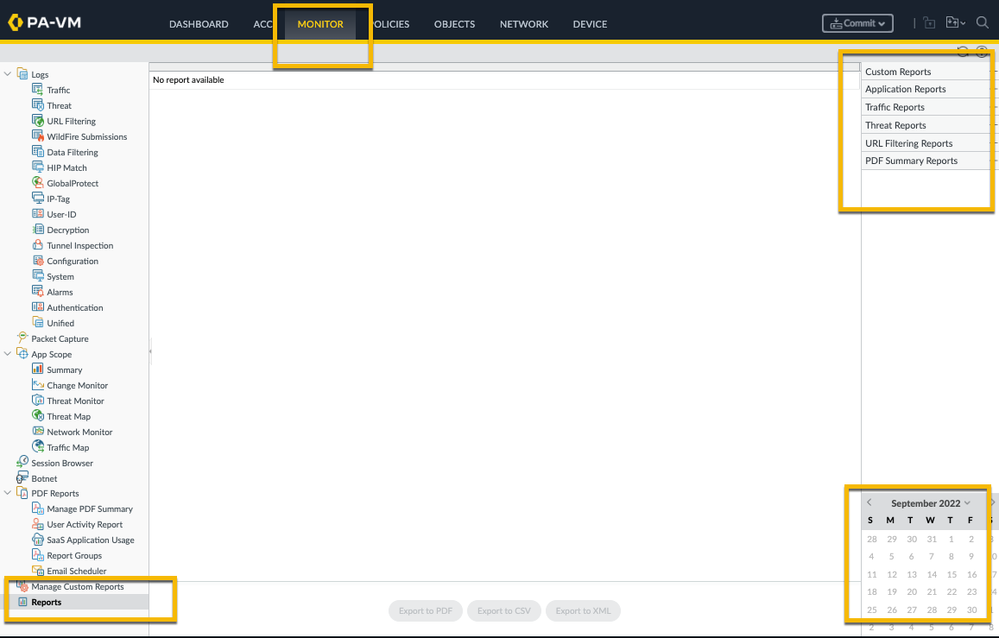Screen dimensions: 999x638
Task: Open the IP-Tag log icon
Action: tap(38, 198)
